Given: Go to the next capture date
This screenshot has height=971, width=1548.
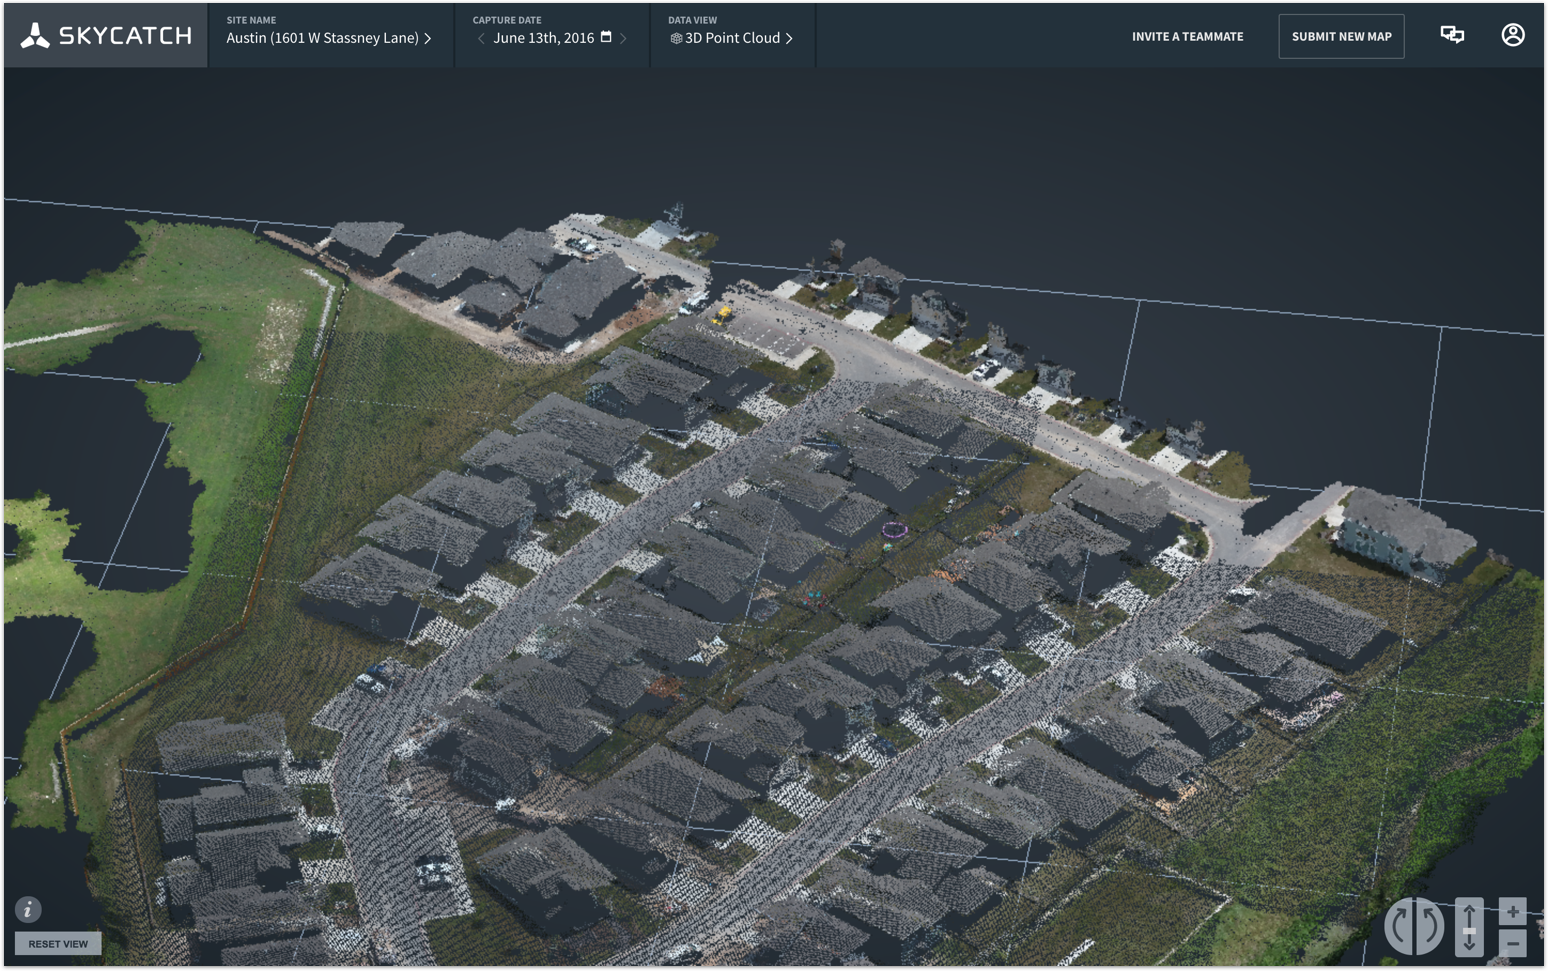Looking at the screenshot, I should point(623,38).
